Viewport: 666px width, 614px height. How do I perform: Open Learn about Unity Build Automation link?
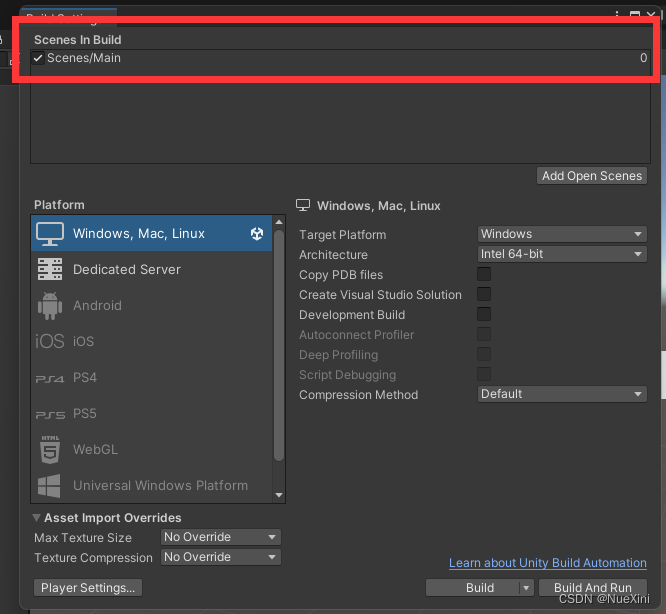548,563
